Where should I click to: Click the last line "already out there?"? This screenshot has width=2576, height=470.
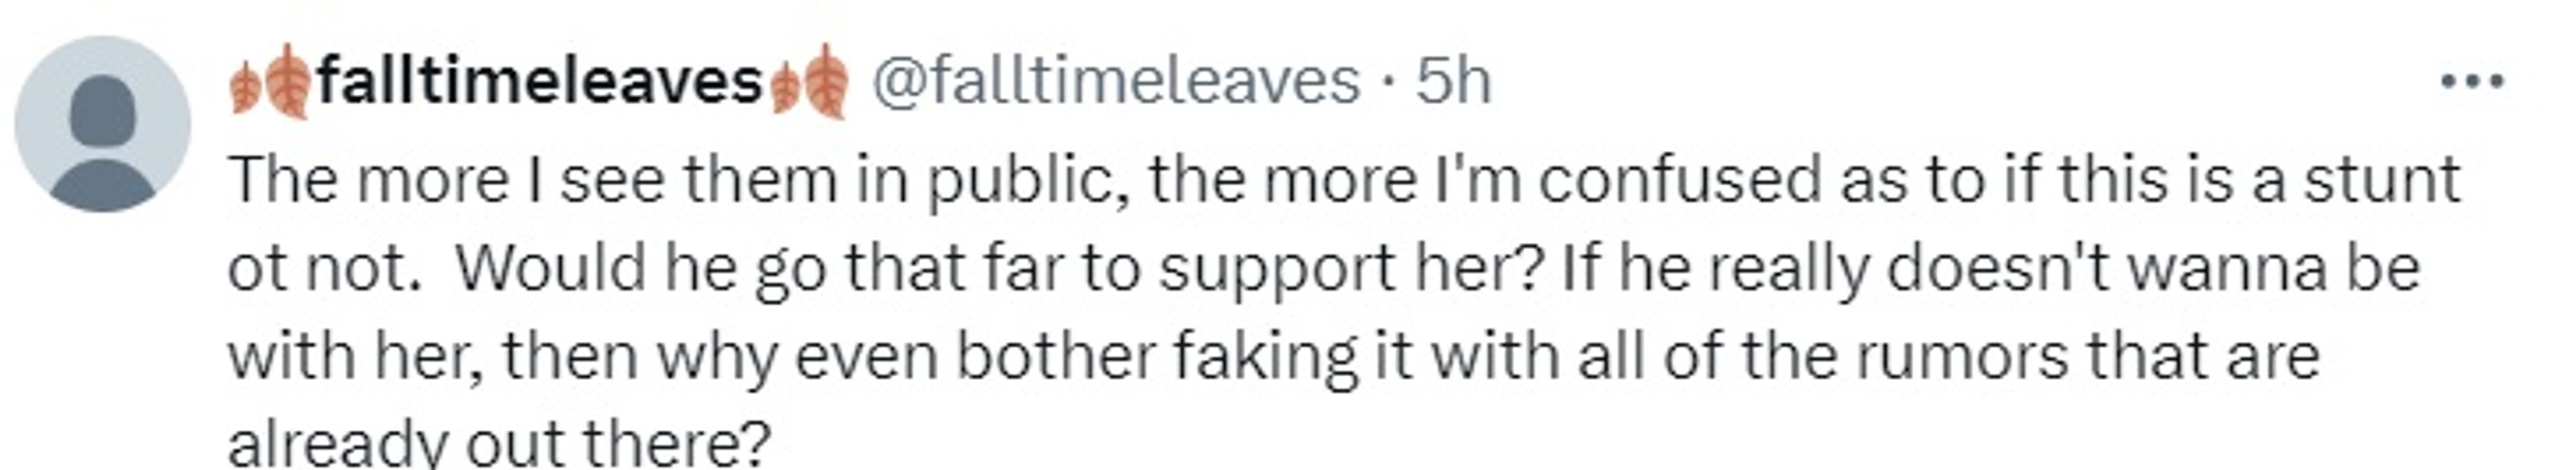(500, 442)
